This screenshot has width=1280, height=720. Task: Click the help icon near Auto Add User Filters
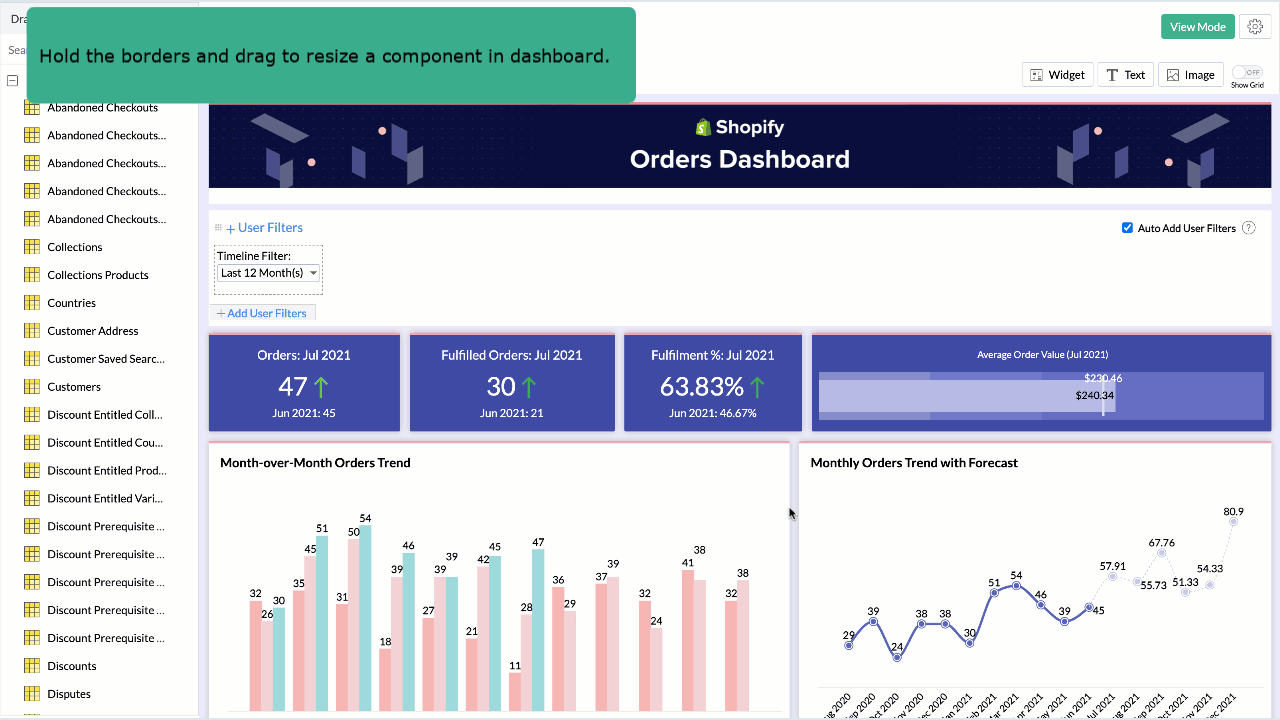(1248, 228)
